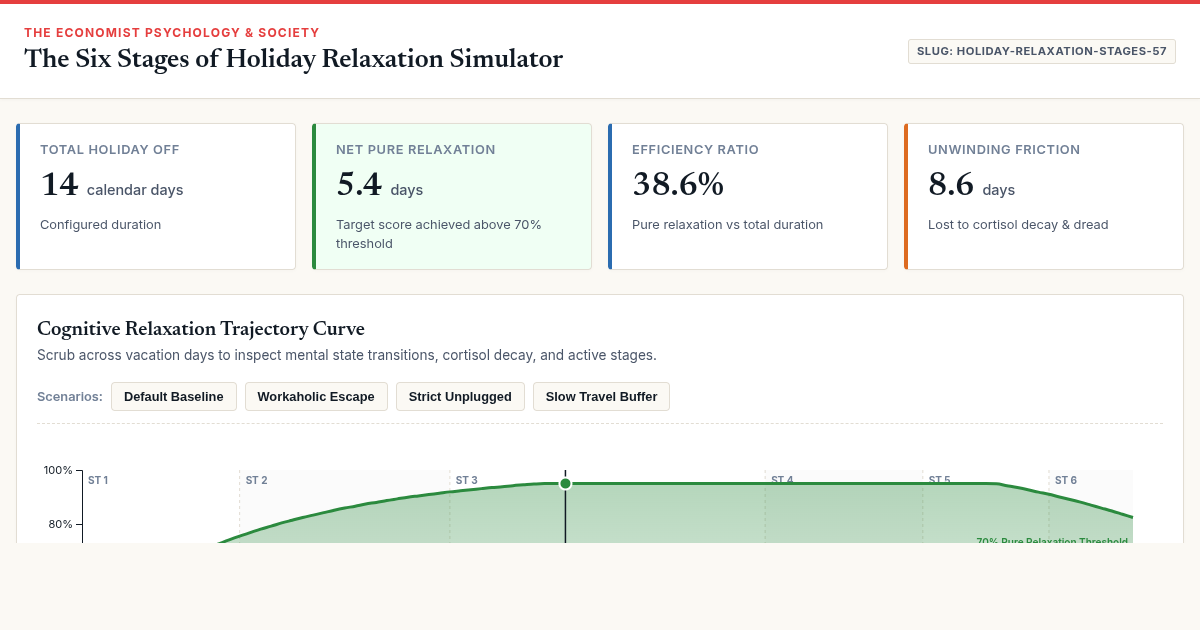Click the ST 2 stage label

(x=256, y=480)
